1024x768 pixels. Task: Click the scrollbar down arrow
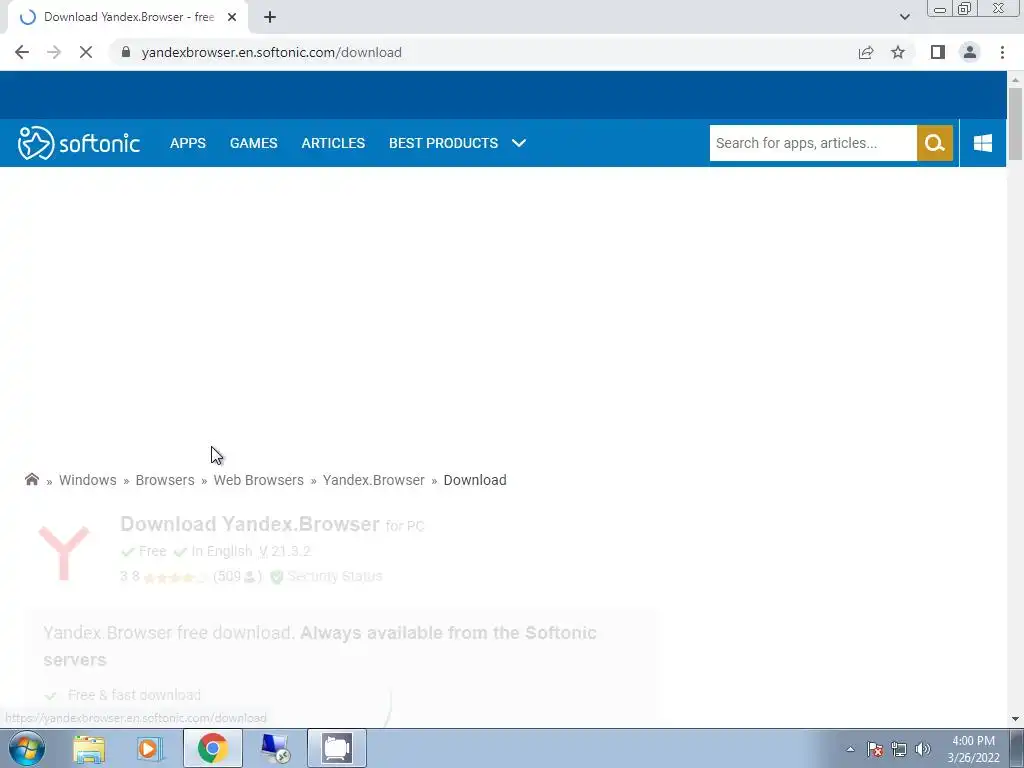coord(1015,719)
